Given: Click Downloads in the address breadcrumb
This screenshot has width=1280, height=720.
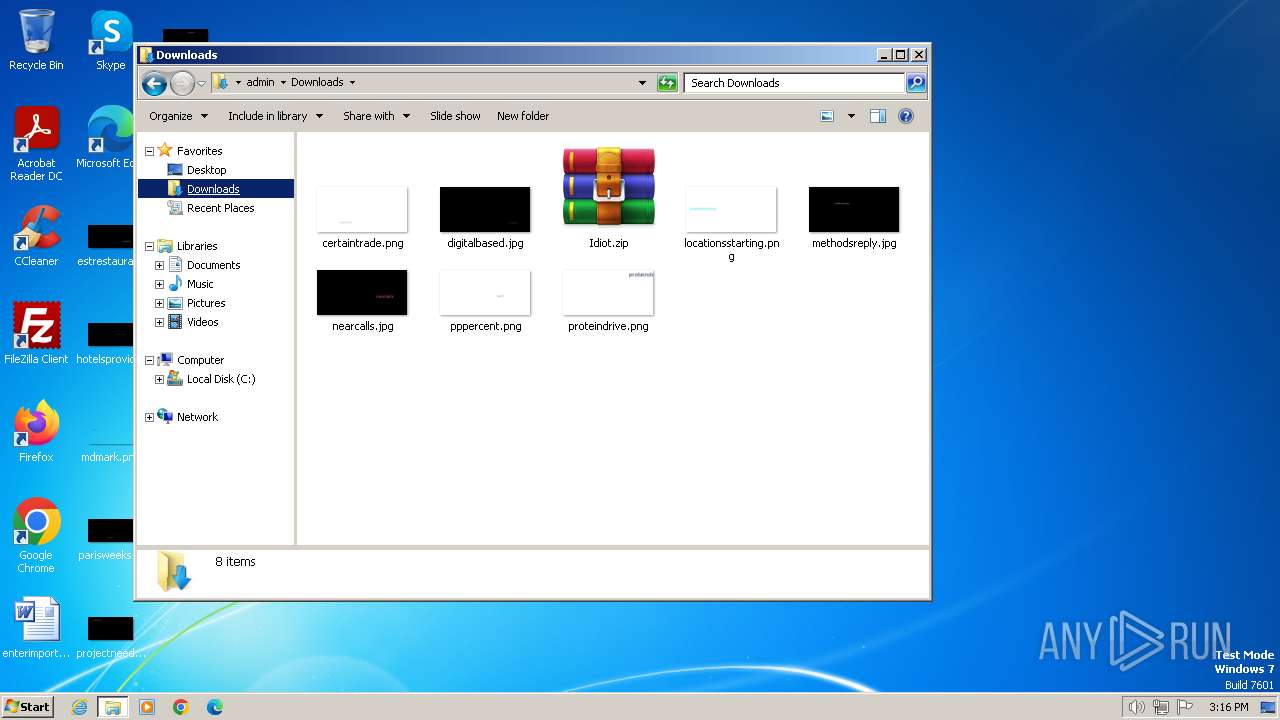Looking at the screenshot, I should (317, 83).
